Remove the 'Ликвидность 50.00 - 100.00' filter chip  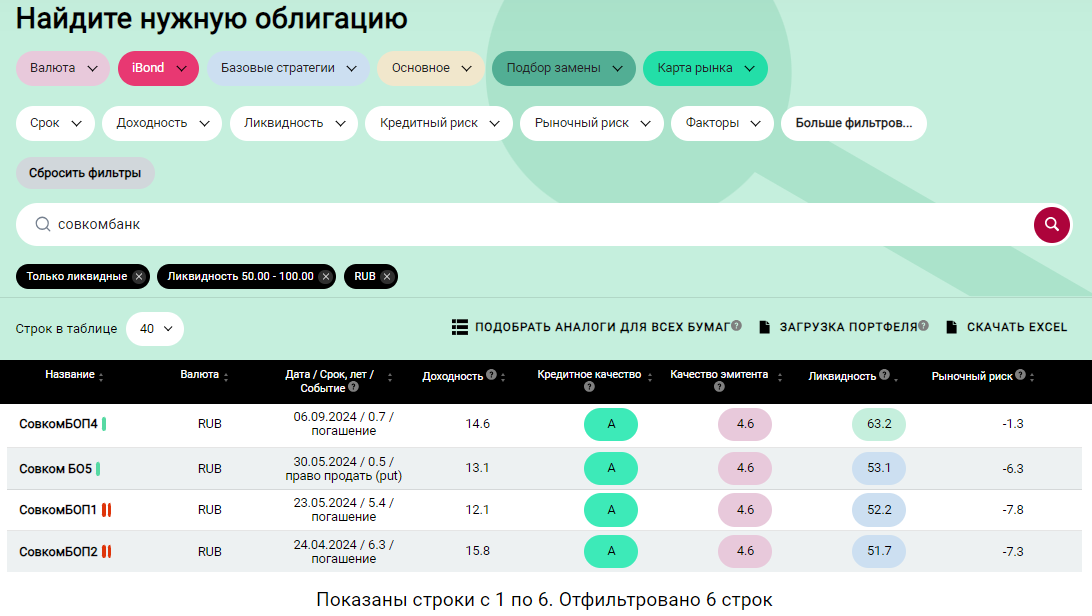[x=325, y=276]
